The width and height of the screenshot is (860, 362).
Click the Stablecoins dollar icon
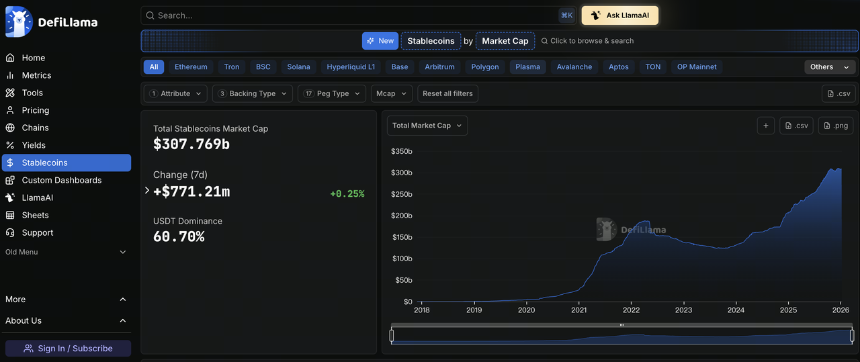click(x=10, y=163)
